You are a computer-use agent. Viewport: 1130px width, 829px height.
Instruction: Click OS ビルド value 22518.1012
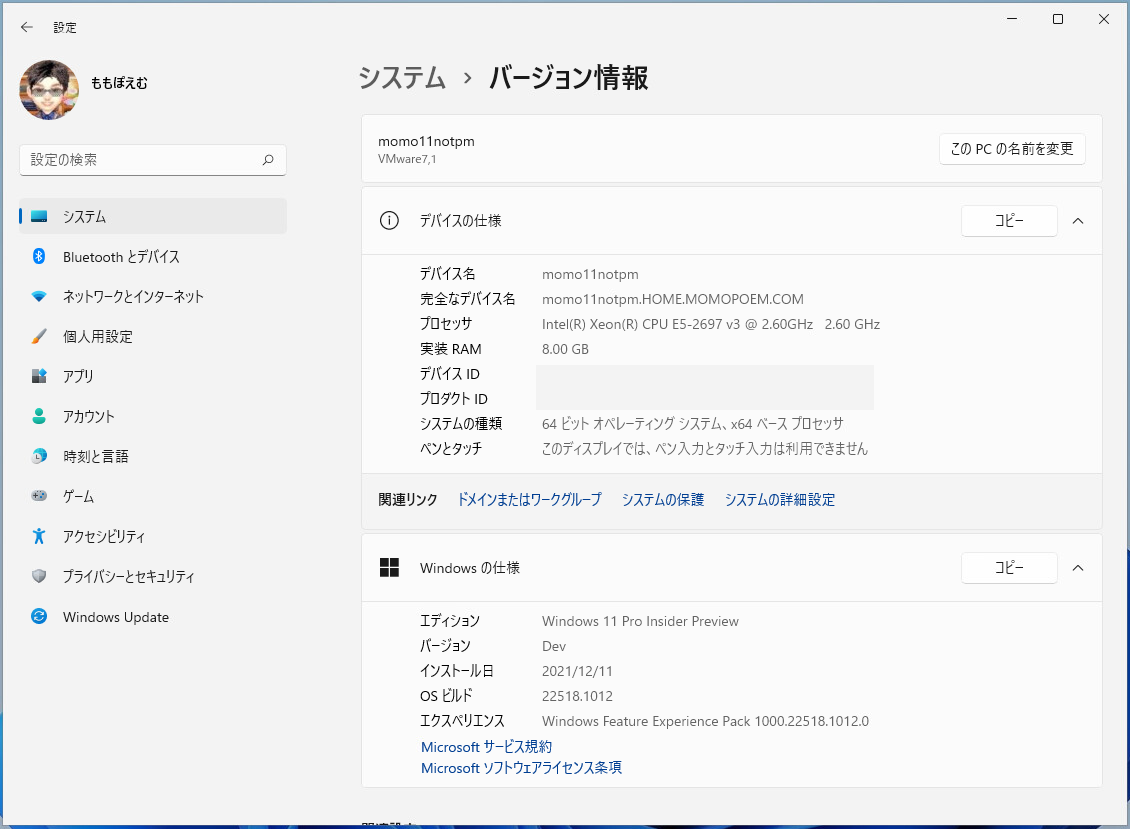point(577,696)
